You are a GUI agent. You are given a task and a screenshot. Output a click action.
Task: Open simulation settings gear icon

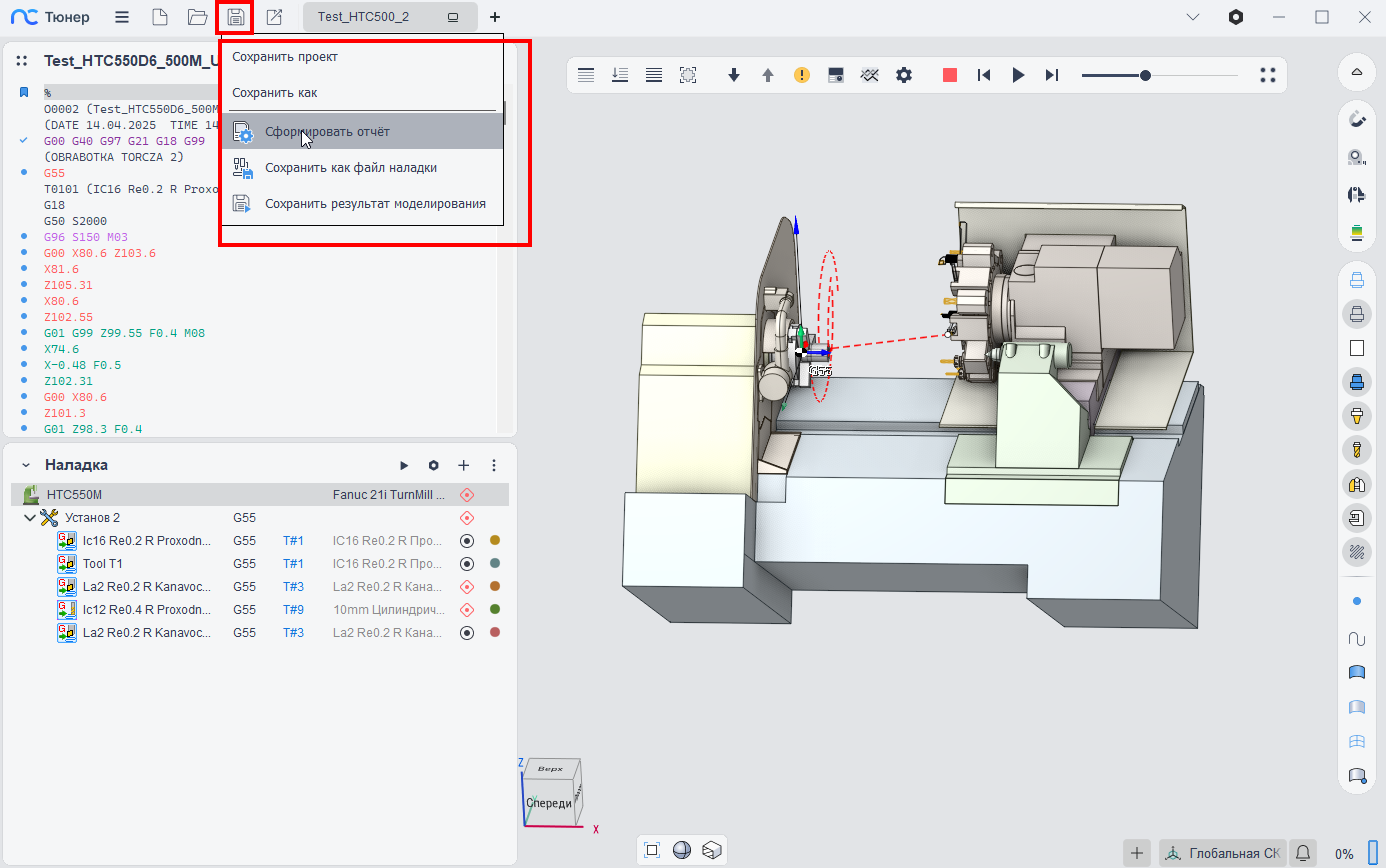(x=904, y=75)
